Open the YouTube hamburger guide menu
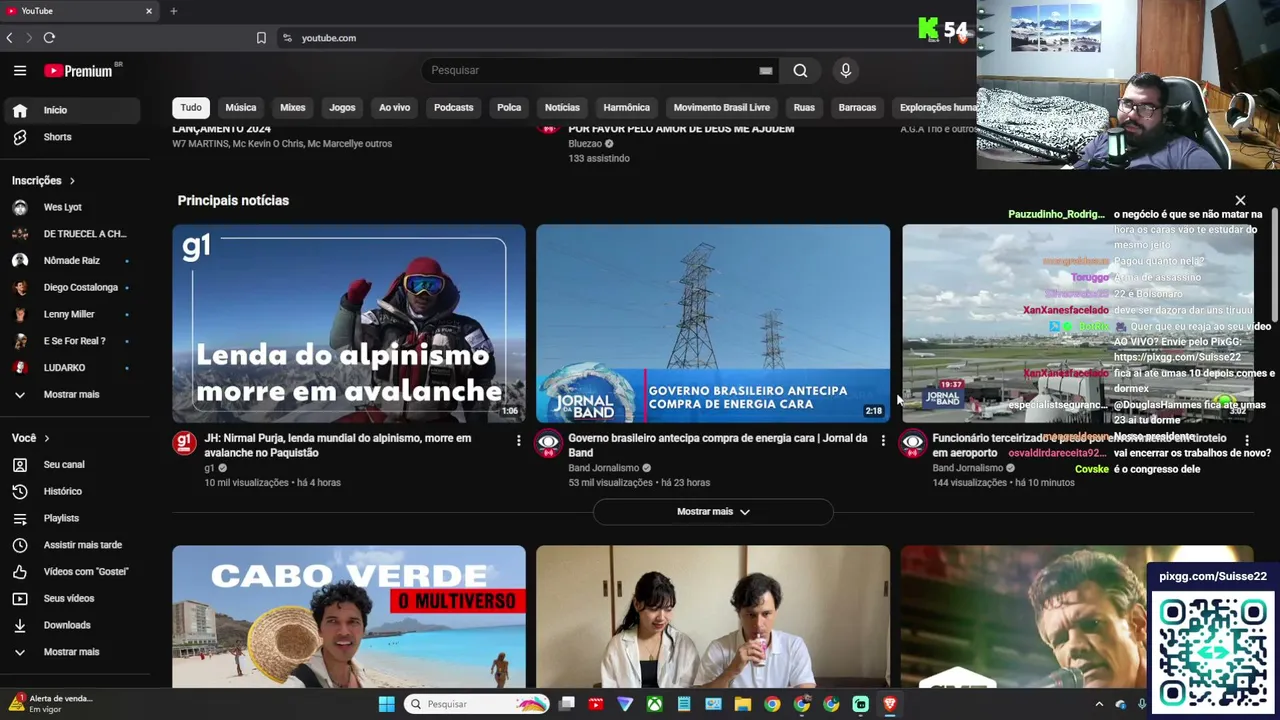1280x720 pixels. pos(20,70)
